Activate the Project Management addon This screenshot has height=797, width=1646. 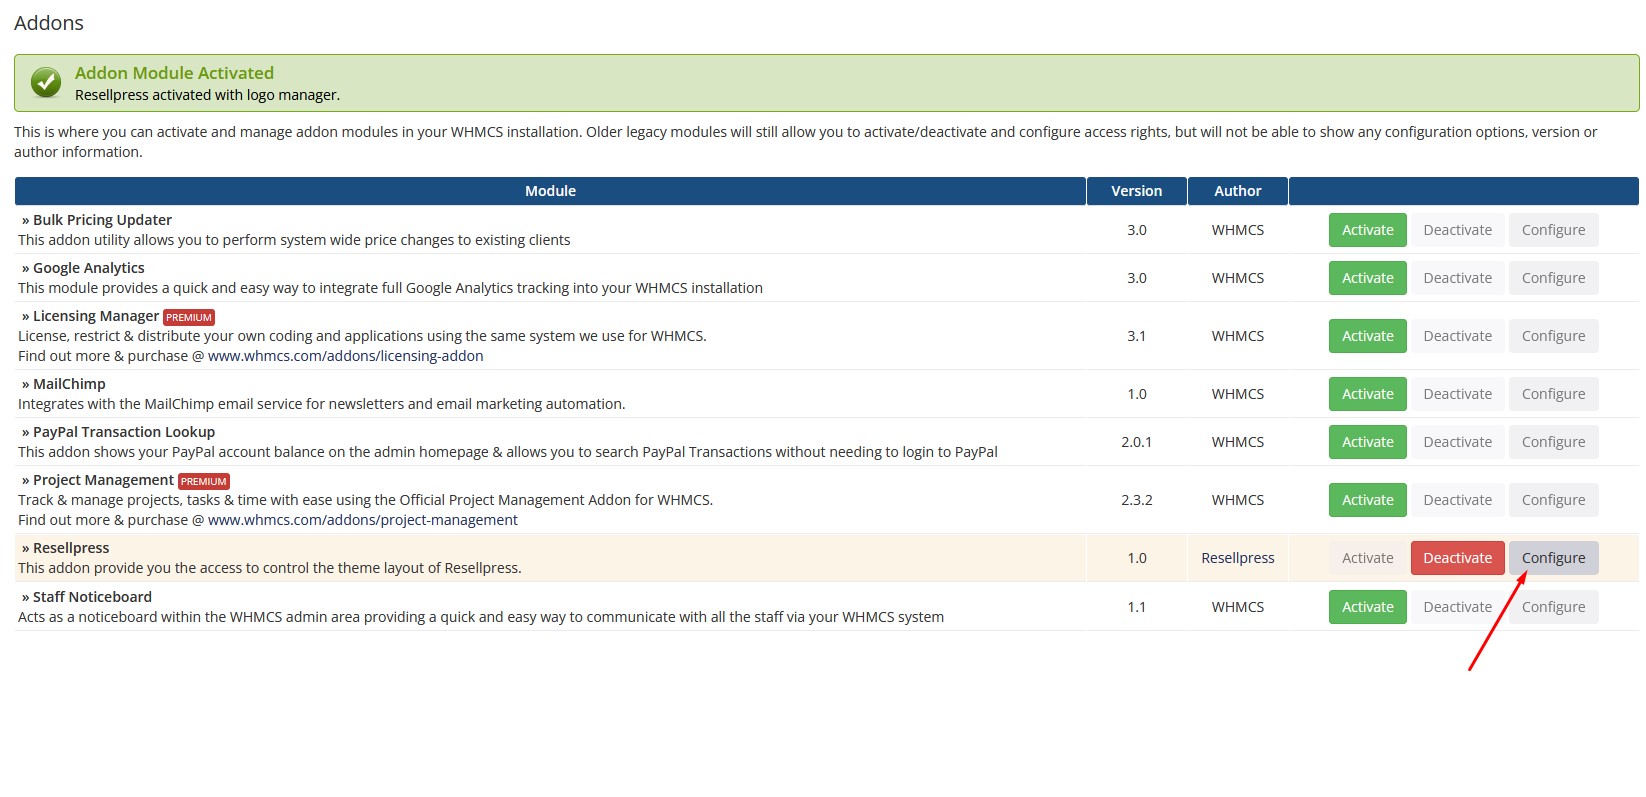click(x=1367, y=500)
